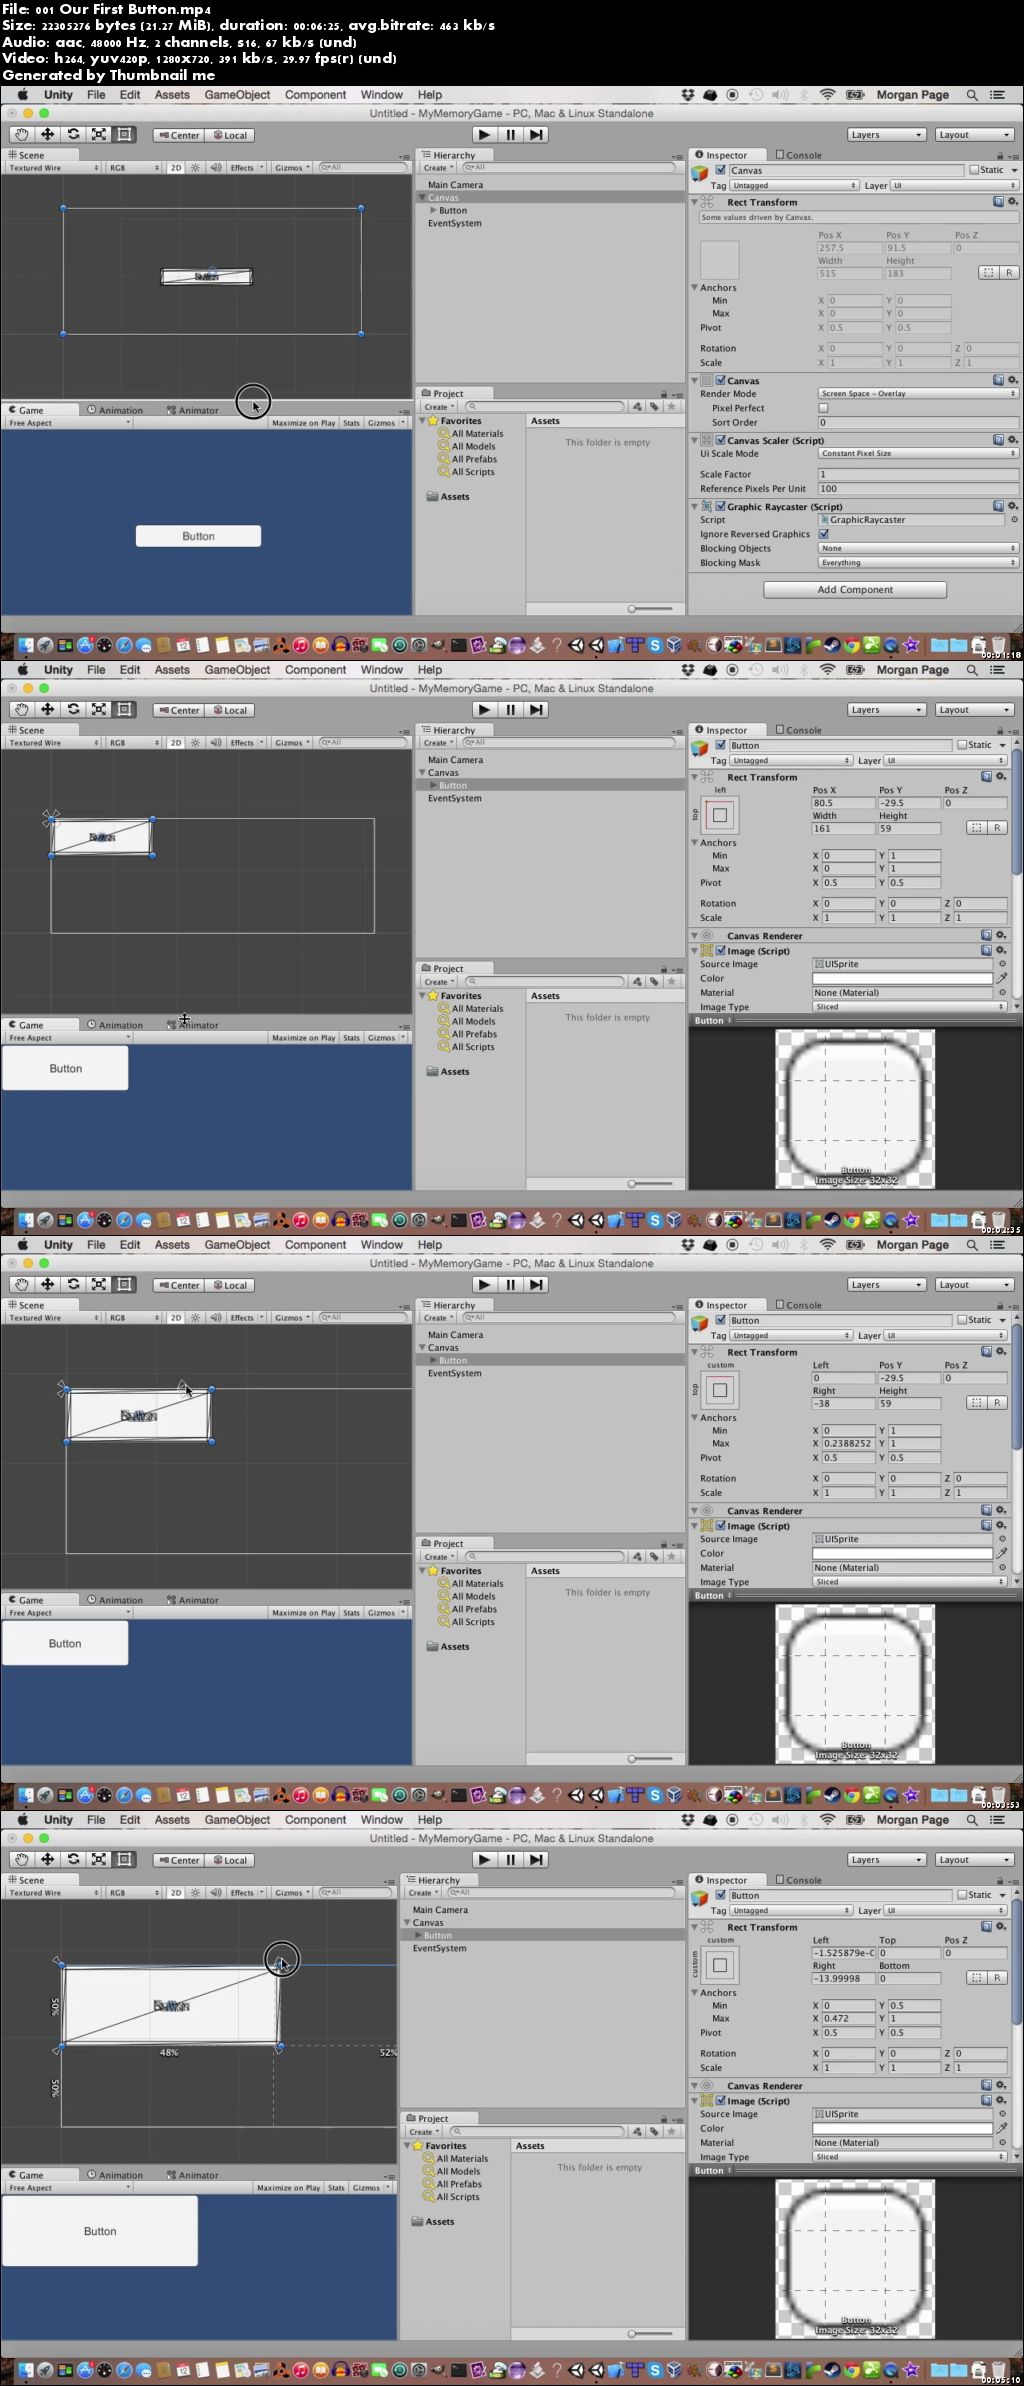Toggle the 2D view button, 00:05:10 frame
Viewport: 1024px width, 2386px height.
[176, 1893]
